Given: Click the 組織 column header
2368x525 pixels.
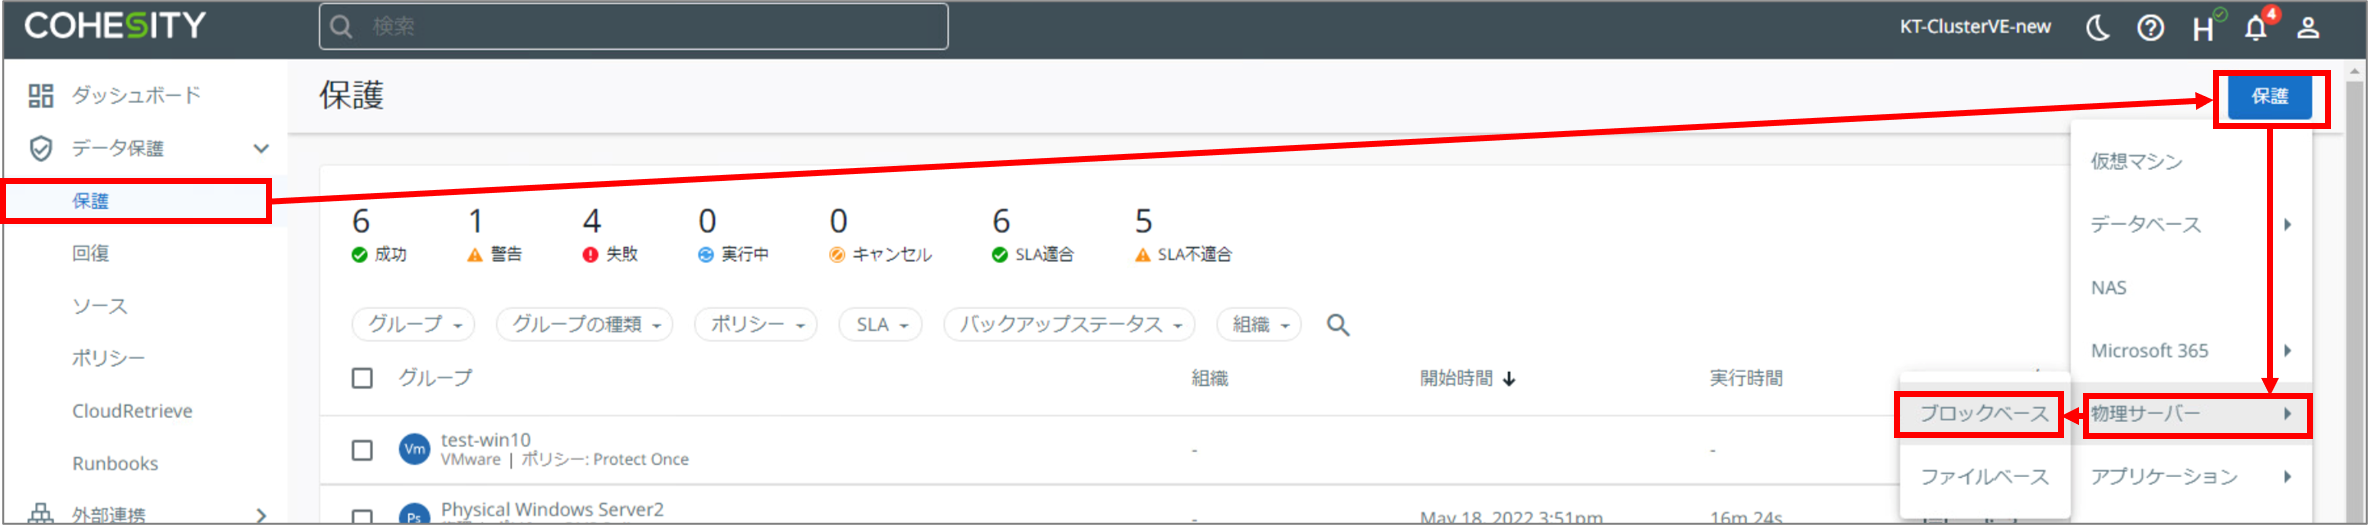Looking at the screenshot, I should [1210, 378].
